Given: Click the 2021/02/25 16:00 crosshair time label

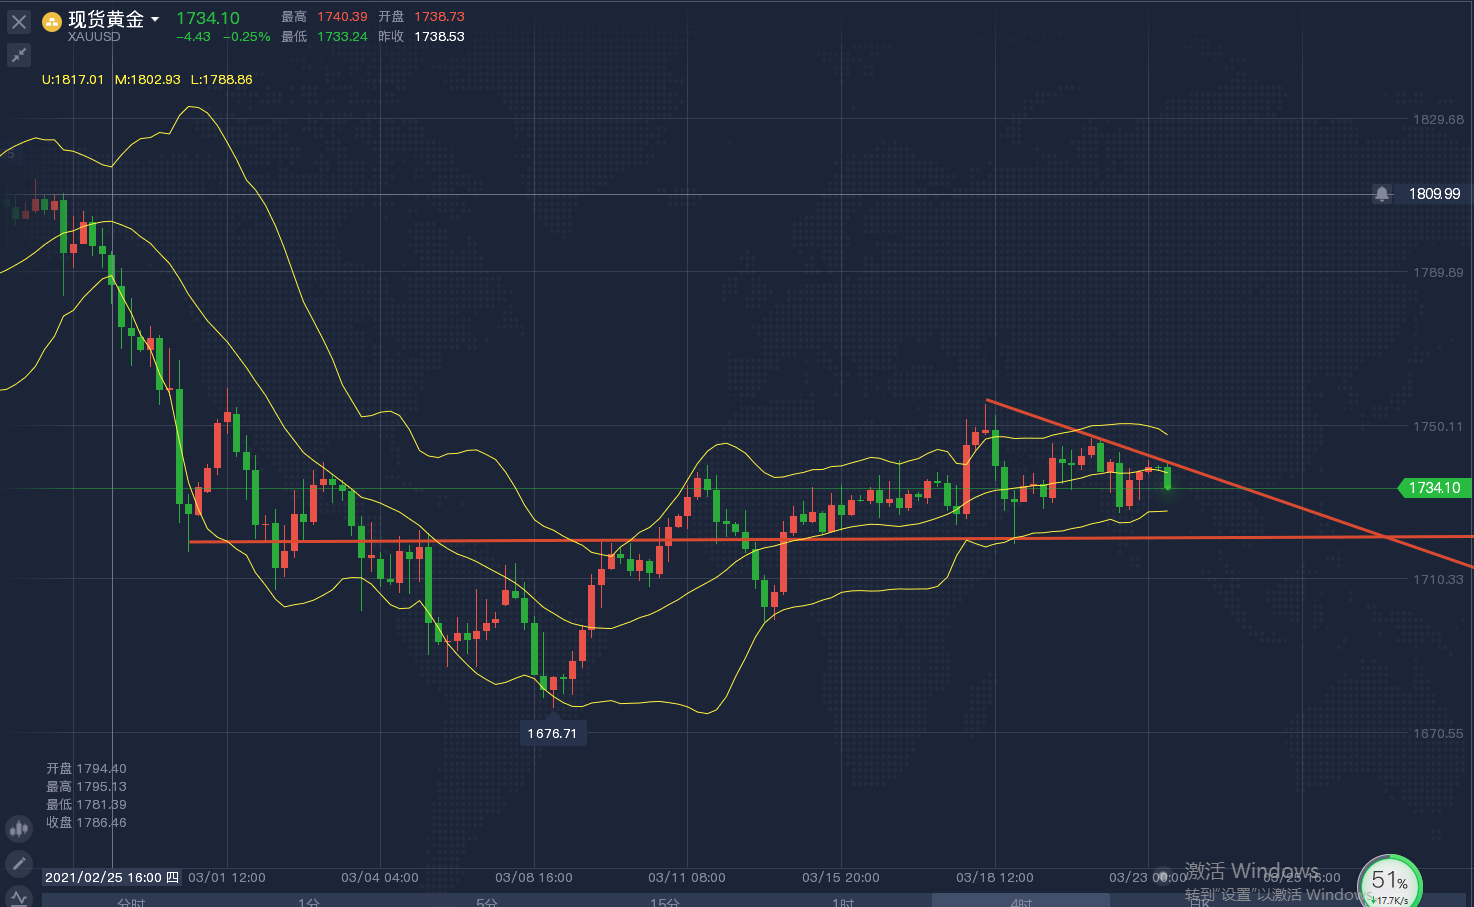Looking at the screenshot, I should (111, 877).
